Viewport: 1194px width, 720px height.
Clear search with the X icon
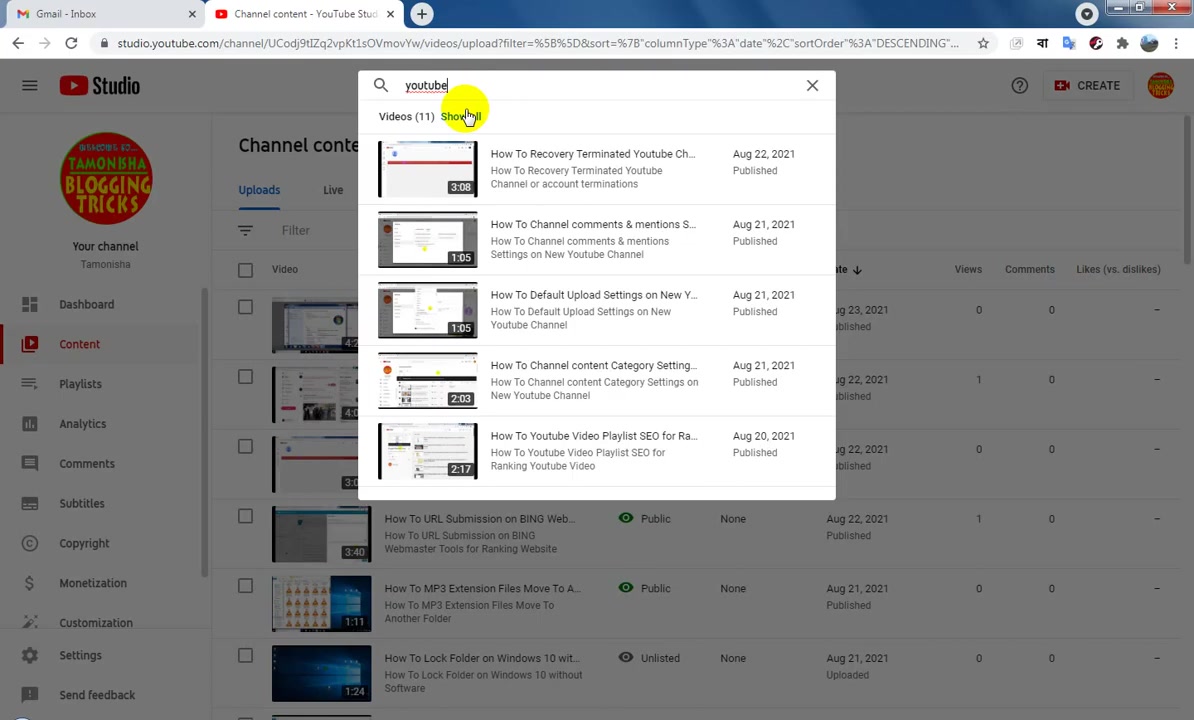[812, 85]
